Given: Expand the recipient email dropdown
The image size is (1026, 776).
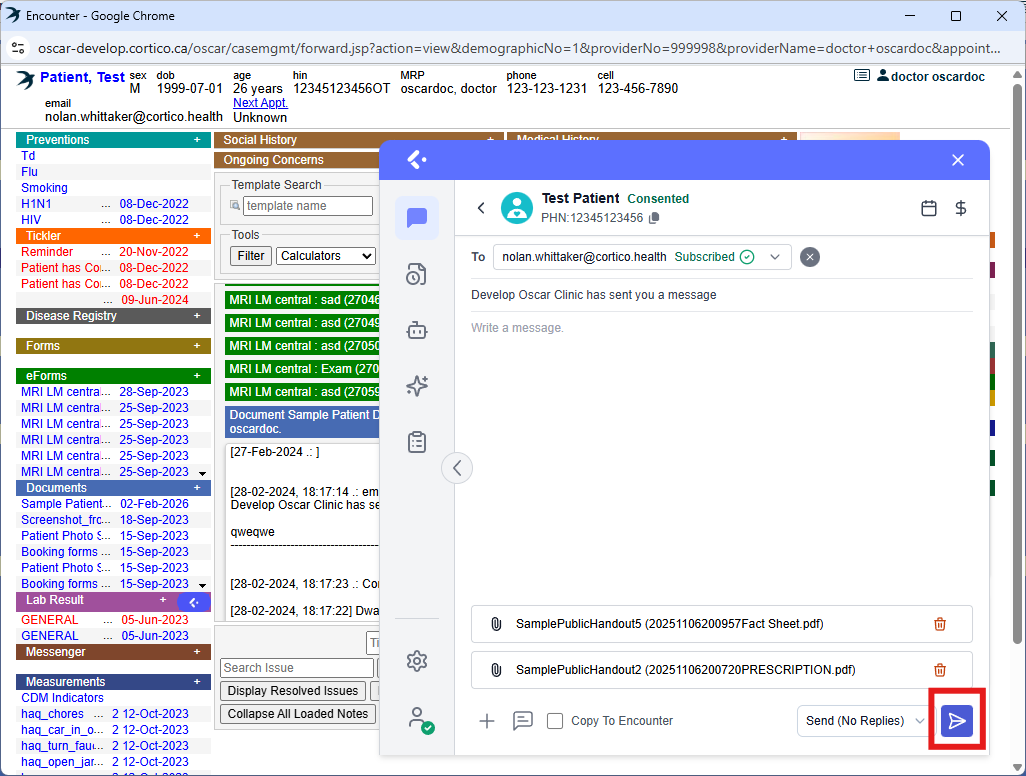Looking at the screenshot, I should click(x=775, y=257).
